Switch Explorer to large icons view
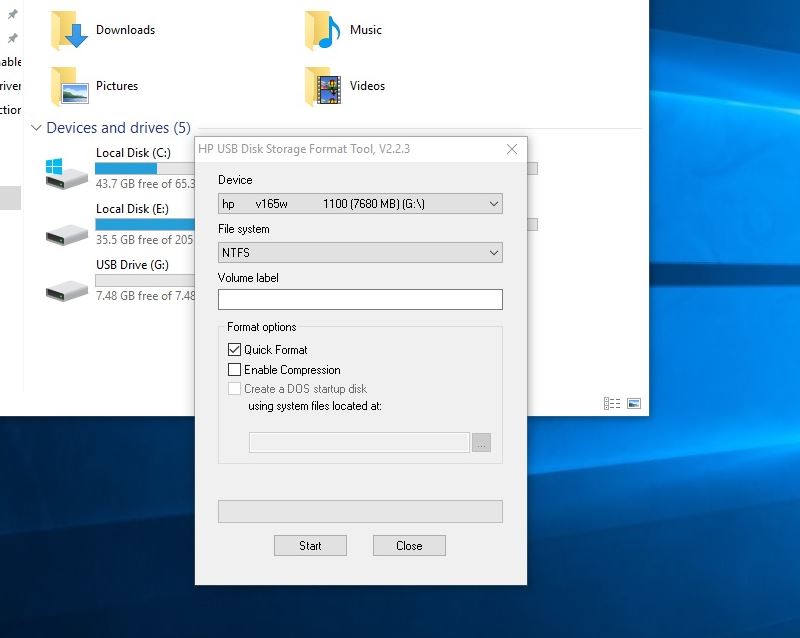Image resolution: width=800 pixels, height=638 pixels. pos(634,404)
